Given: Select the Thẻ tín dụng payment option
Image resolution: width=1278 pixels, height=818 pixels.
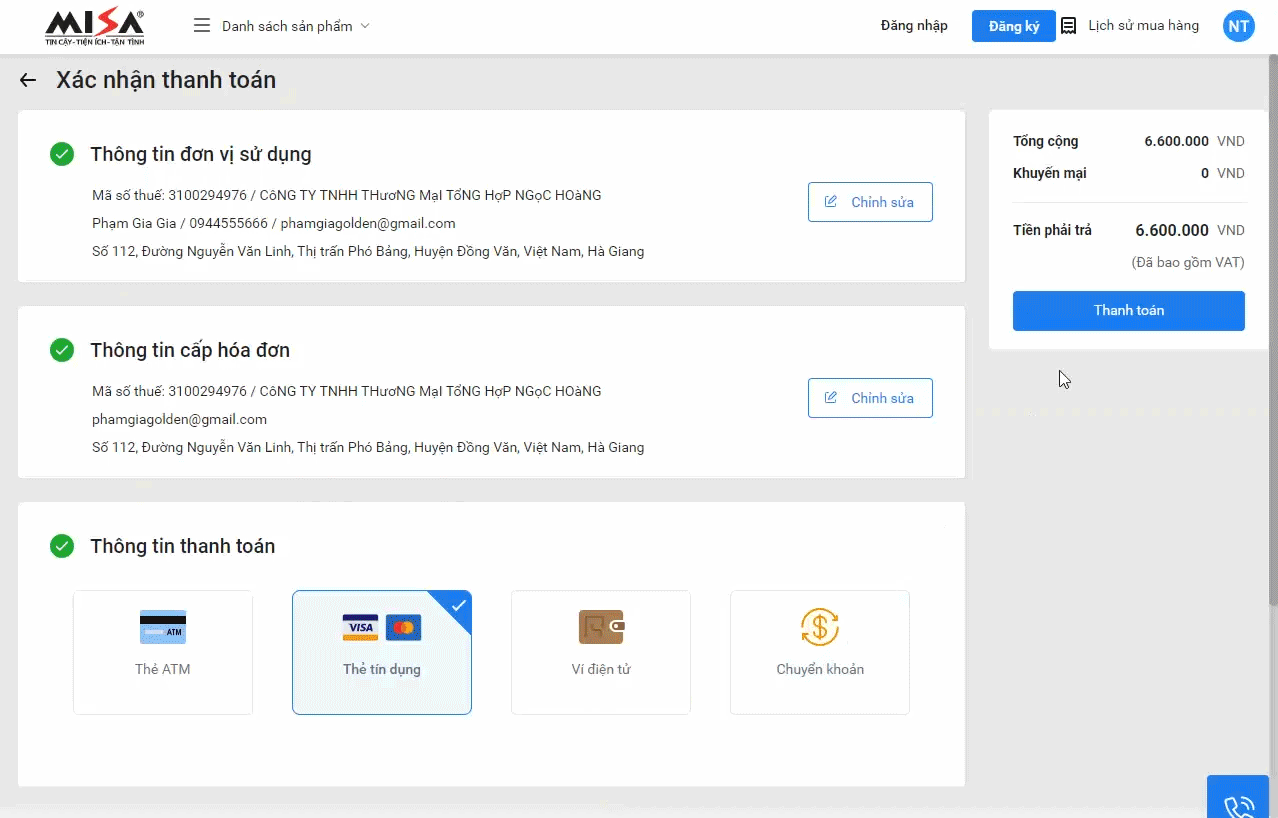Looking at the screenshot, I should pyautogui.click(x=382, y=669).
